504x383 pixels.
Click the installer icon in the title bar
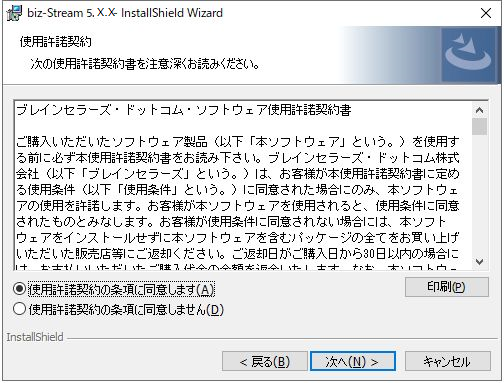pos(15,13)
